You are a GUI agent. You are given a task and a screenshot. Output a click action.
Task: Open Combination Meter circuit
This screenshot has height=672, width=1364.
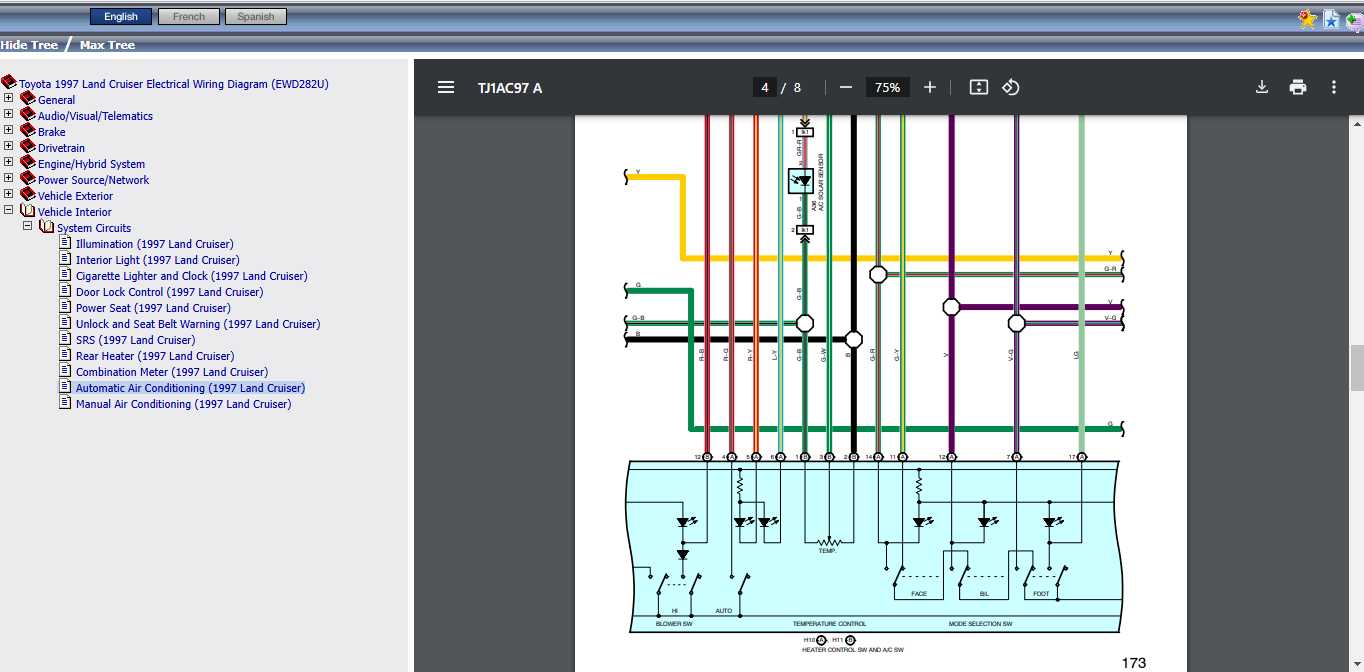coord(172,372)
